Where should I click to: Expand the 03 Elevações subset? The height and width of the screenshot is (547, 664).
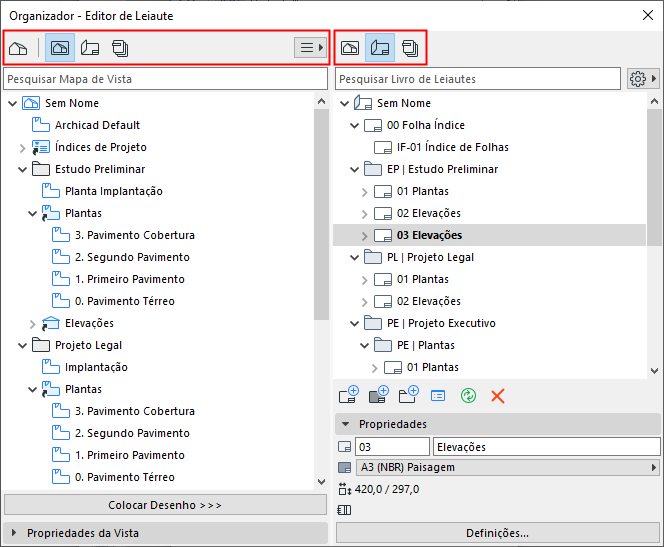[365, 236]
